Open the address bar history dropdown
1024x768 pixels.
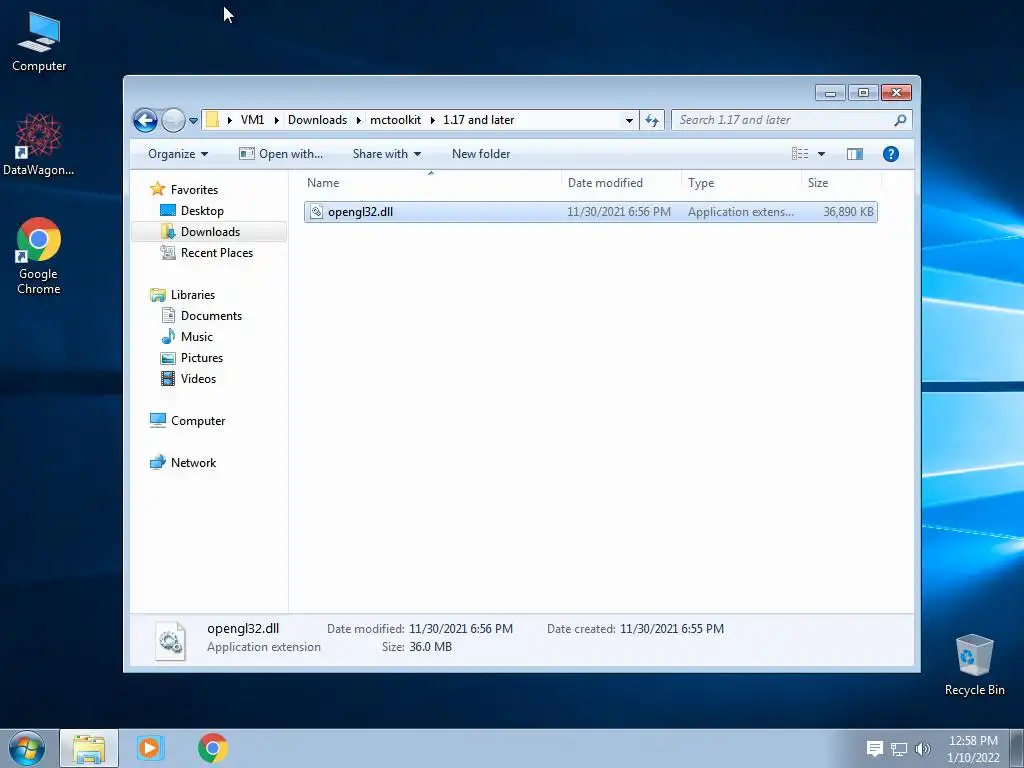pos(629,120)
